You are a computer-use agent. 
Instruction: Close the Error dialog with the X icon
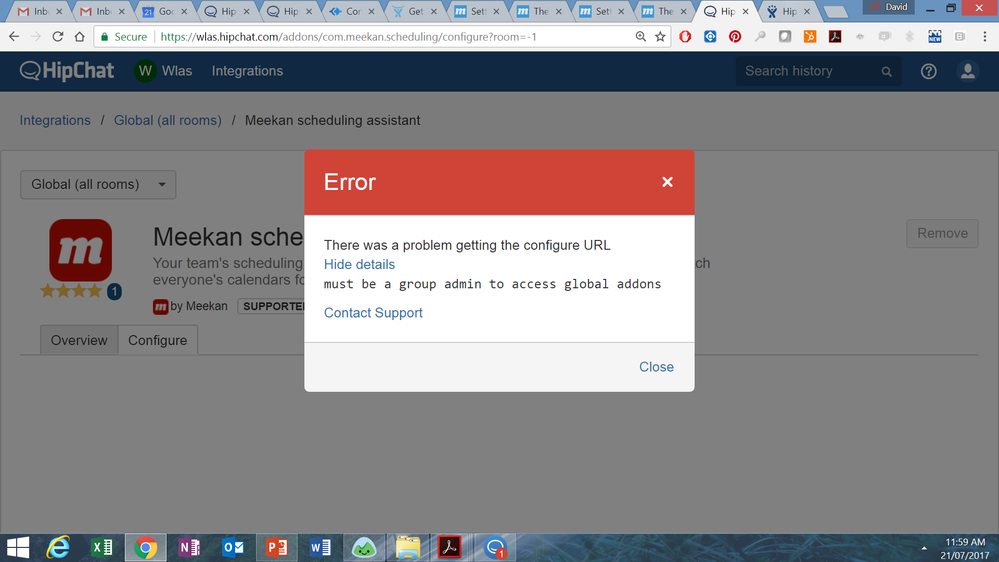[x=667, y=182]
